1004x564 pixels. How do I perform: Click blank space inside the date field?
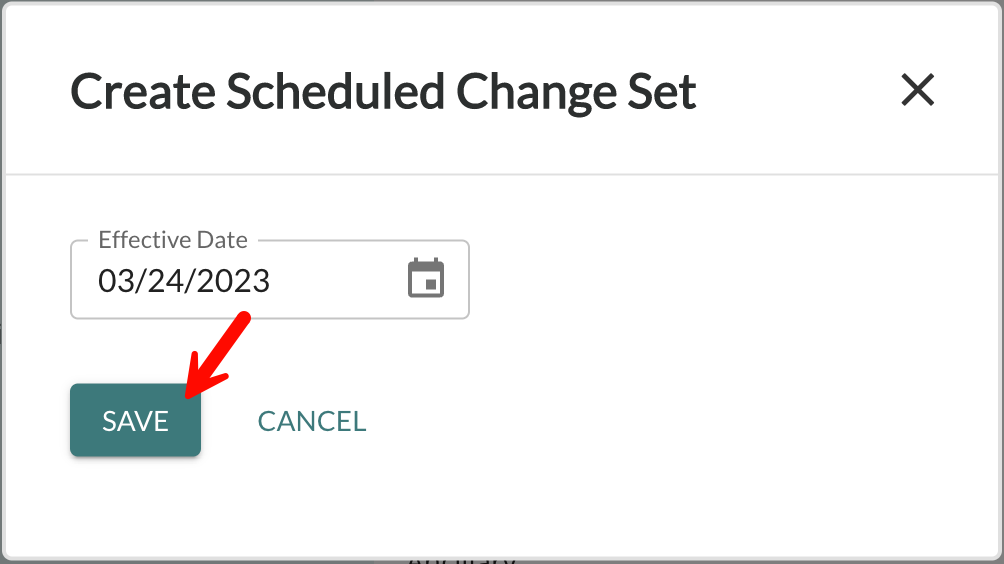pyautogui.click(x=336, y=281)
